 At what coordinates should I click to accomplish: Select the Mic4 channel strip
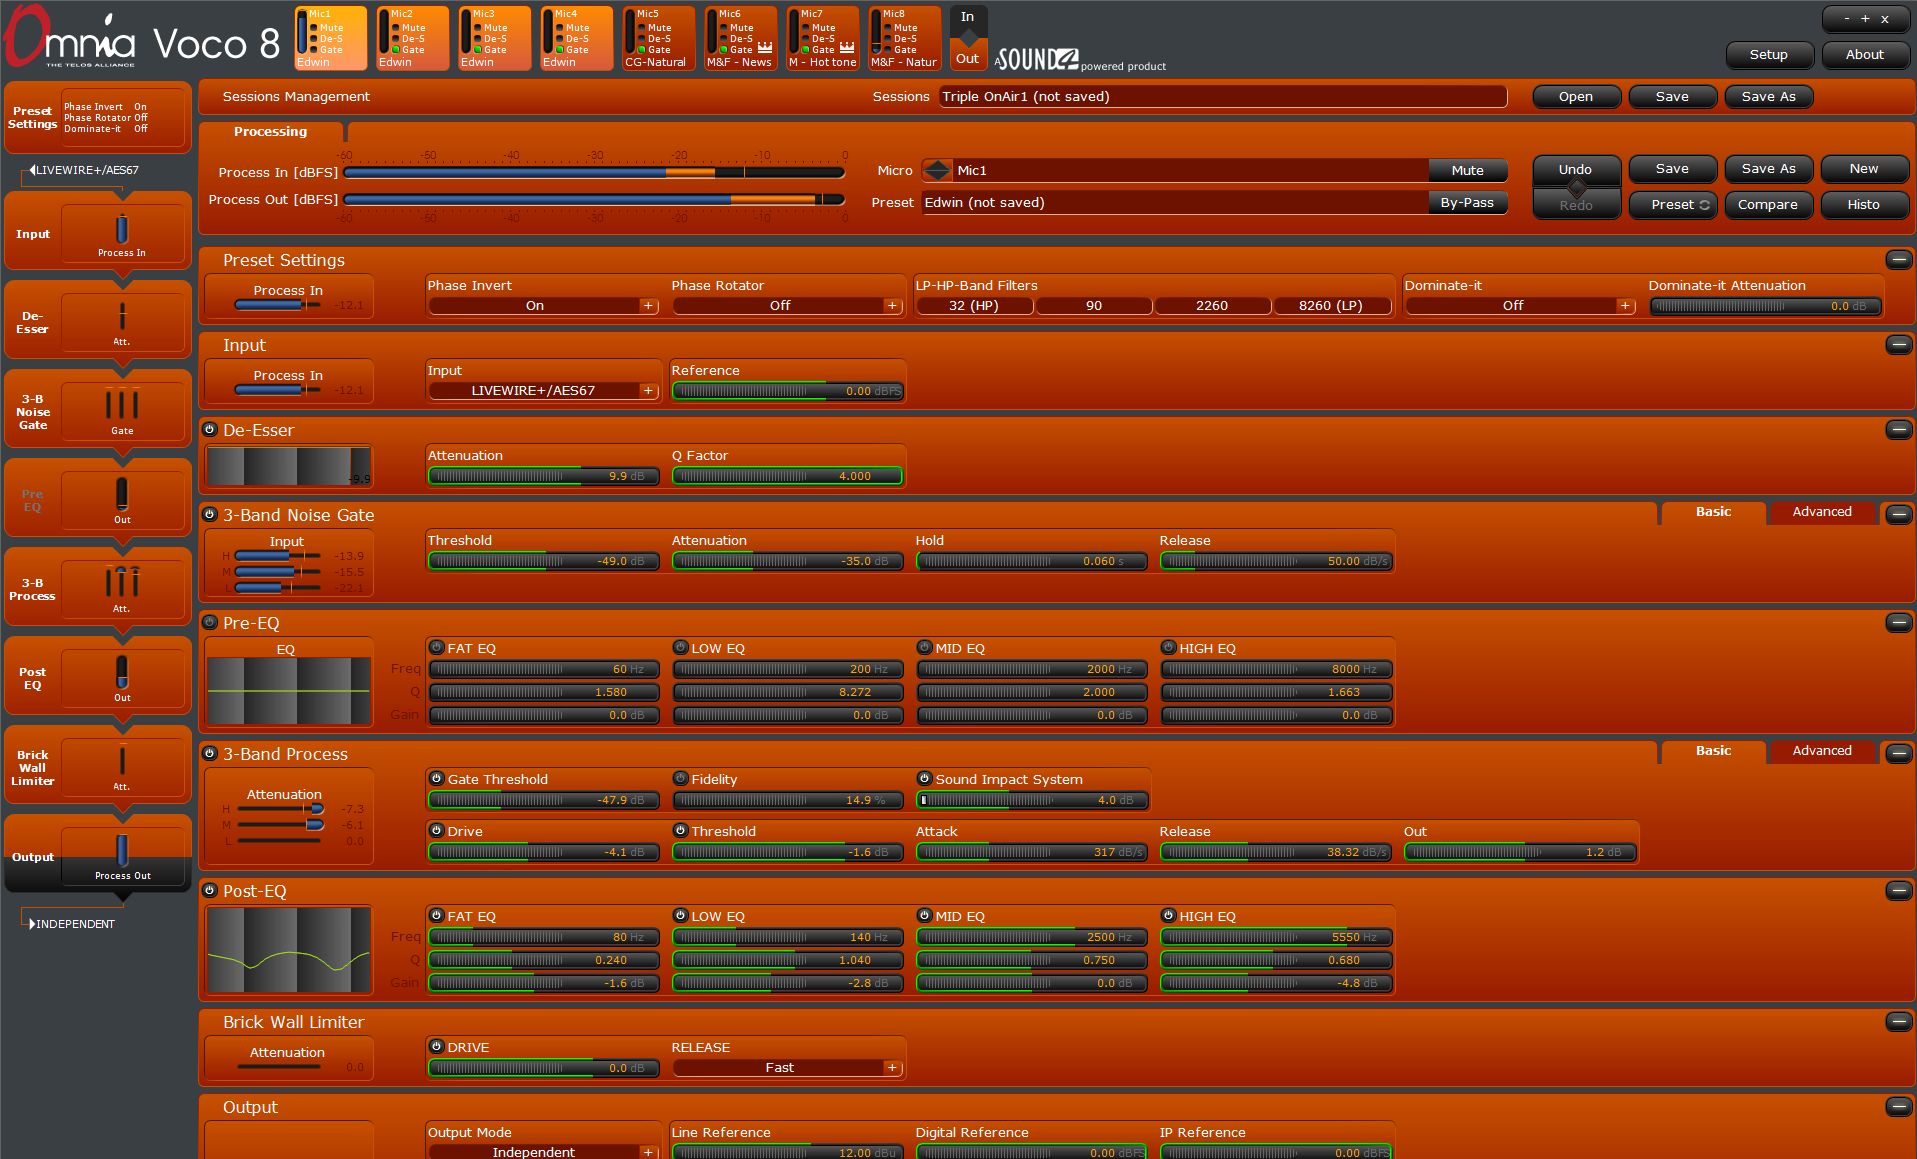(577, 39)
